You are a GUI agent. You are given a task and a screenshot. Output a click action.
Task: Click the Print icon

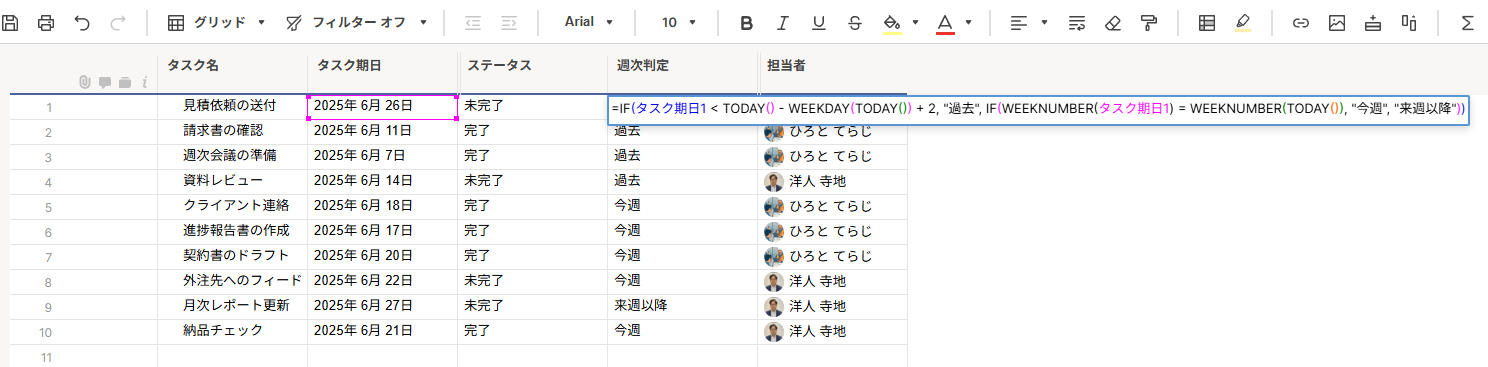tap(46, 22)
